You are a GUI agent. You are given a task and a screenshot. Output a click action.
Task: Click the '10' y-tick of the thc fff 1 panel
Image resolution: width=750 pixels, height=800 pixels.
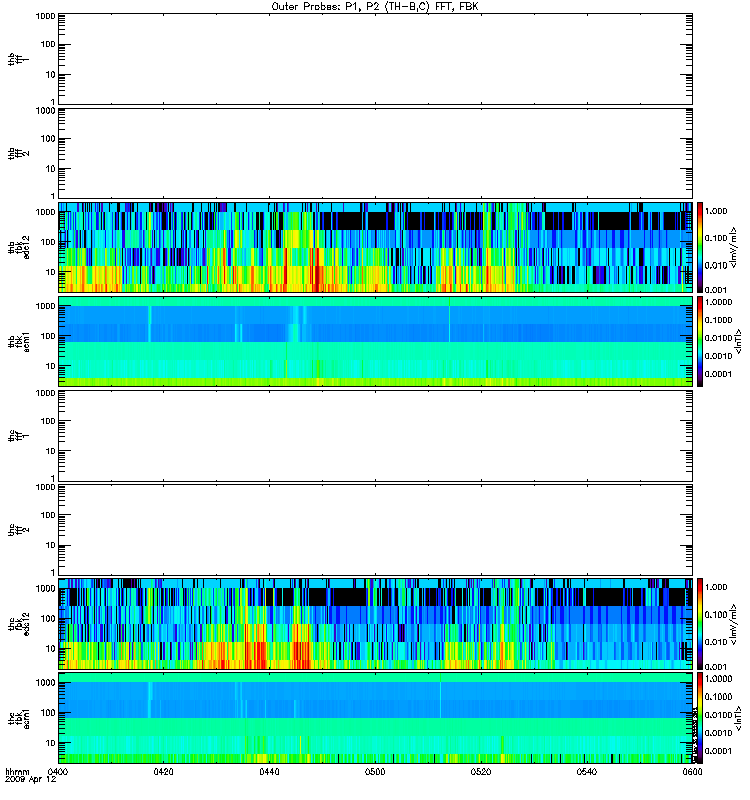click(x=51, y=452)
